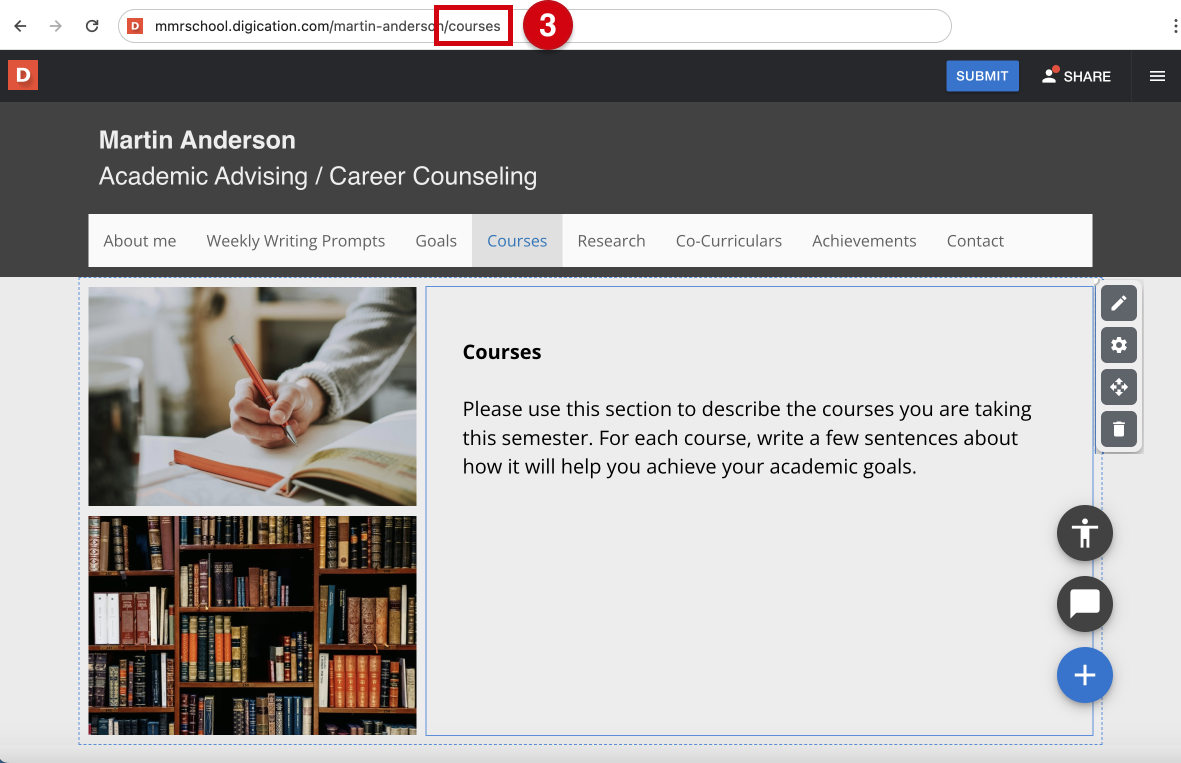Screen dimensions: 1181x763
Task: Open the comments chat bubble button
Action: coord(1085,604)
